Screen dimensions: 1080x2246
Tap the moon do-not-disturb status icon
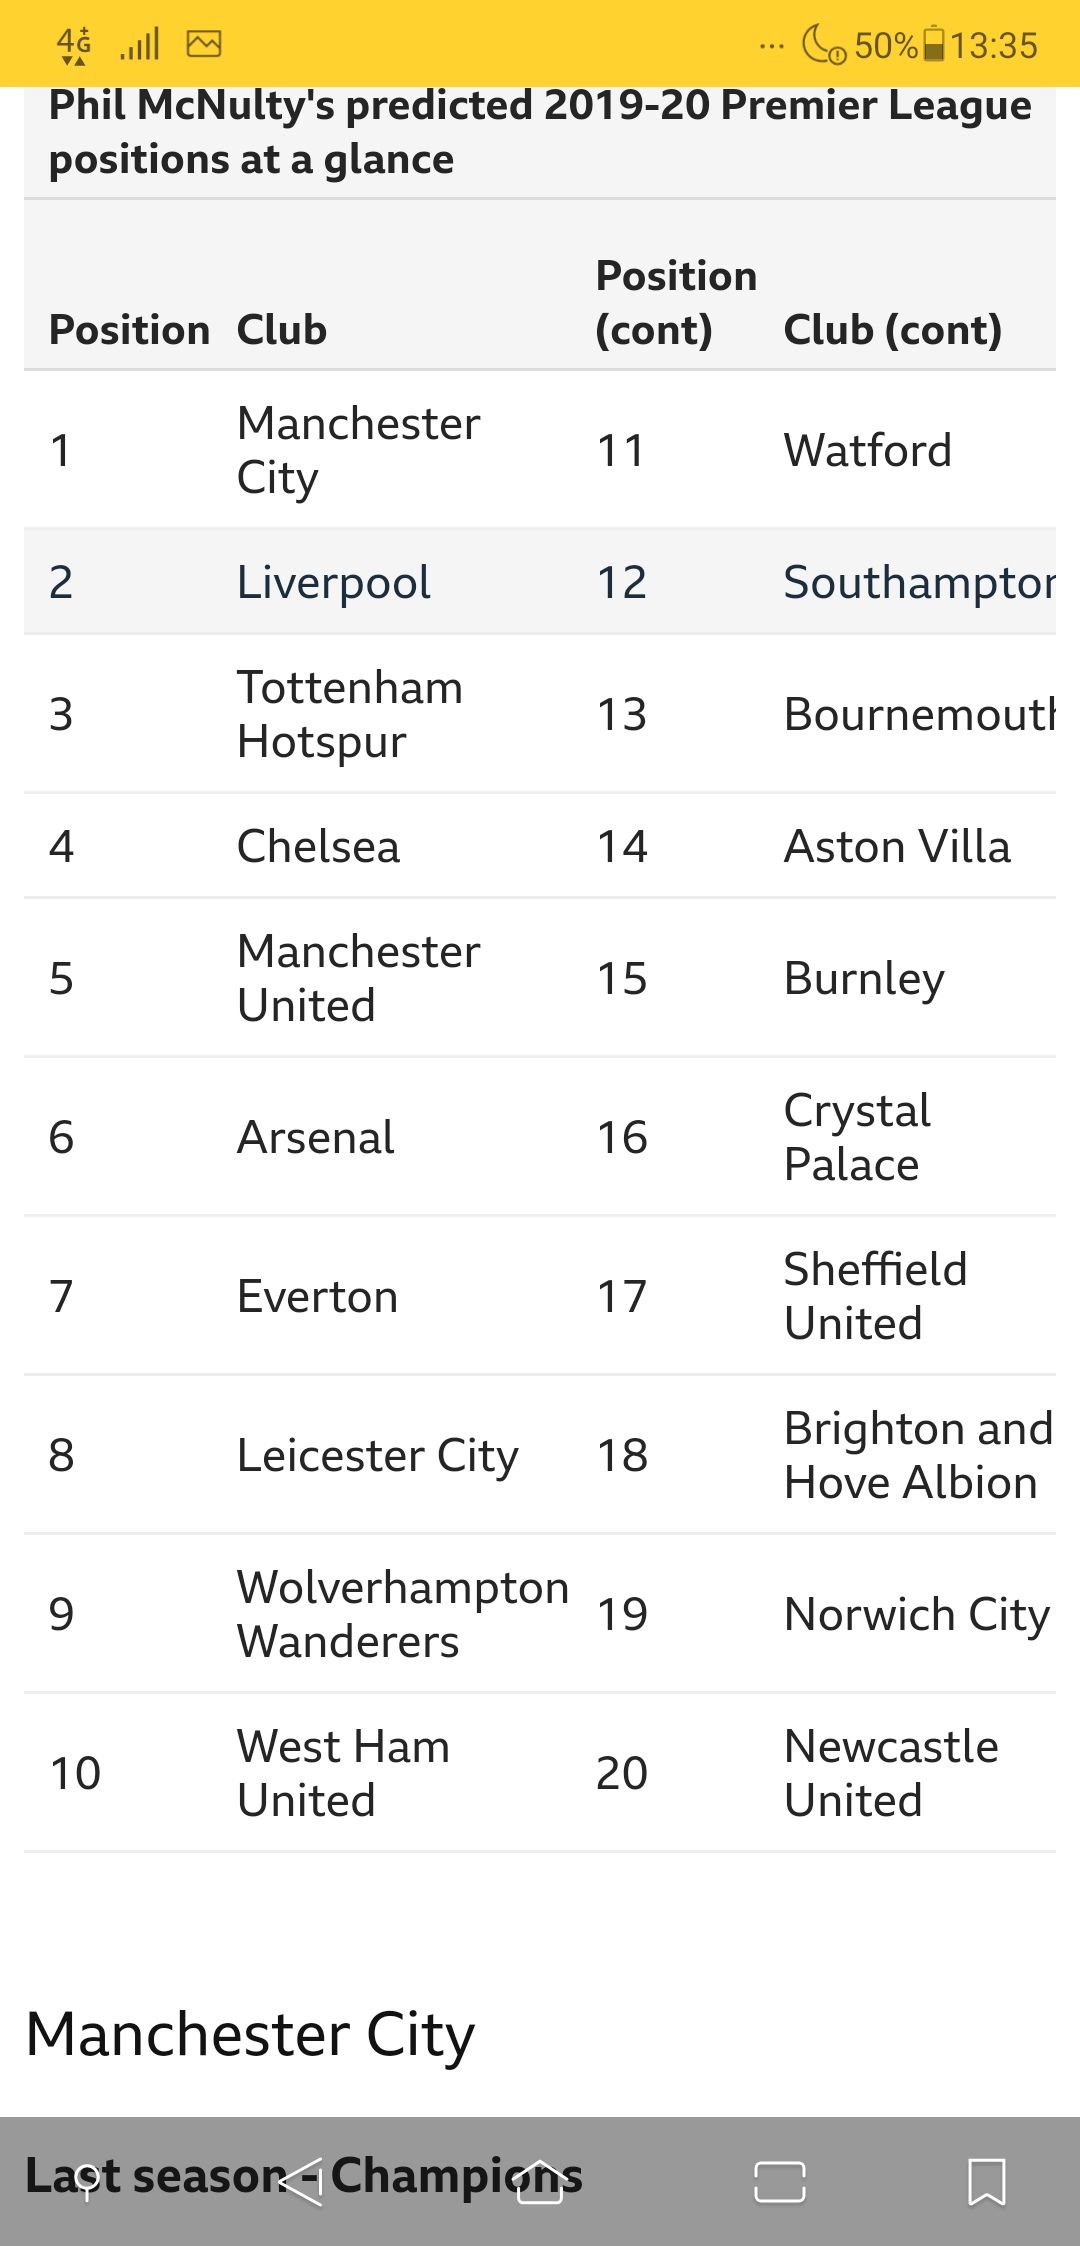(823, 44)
